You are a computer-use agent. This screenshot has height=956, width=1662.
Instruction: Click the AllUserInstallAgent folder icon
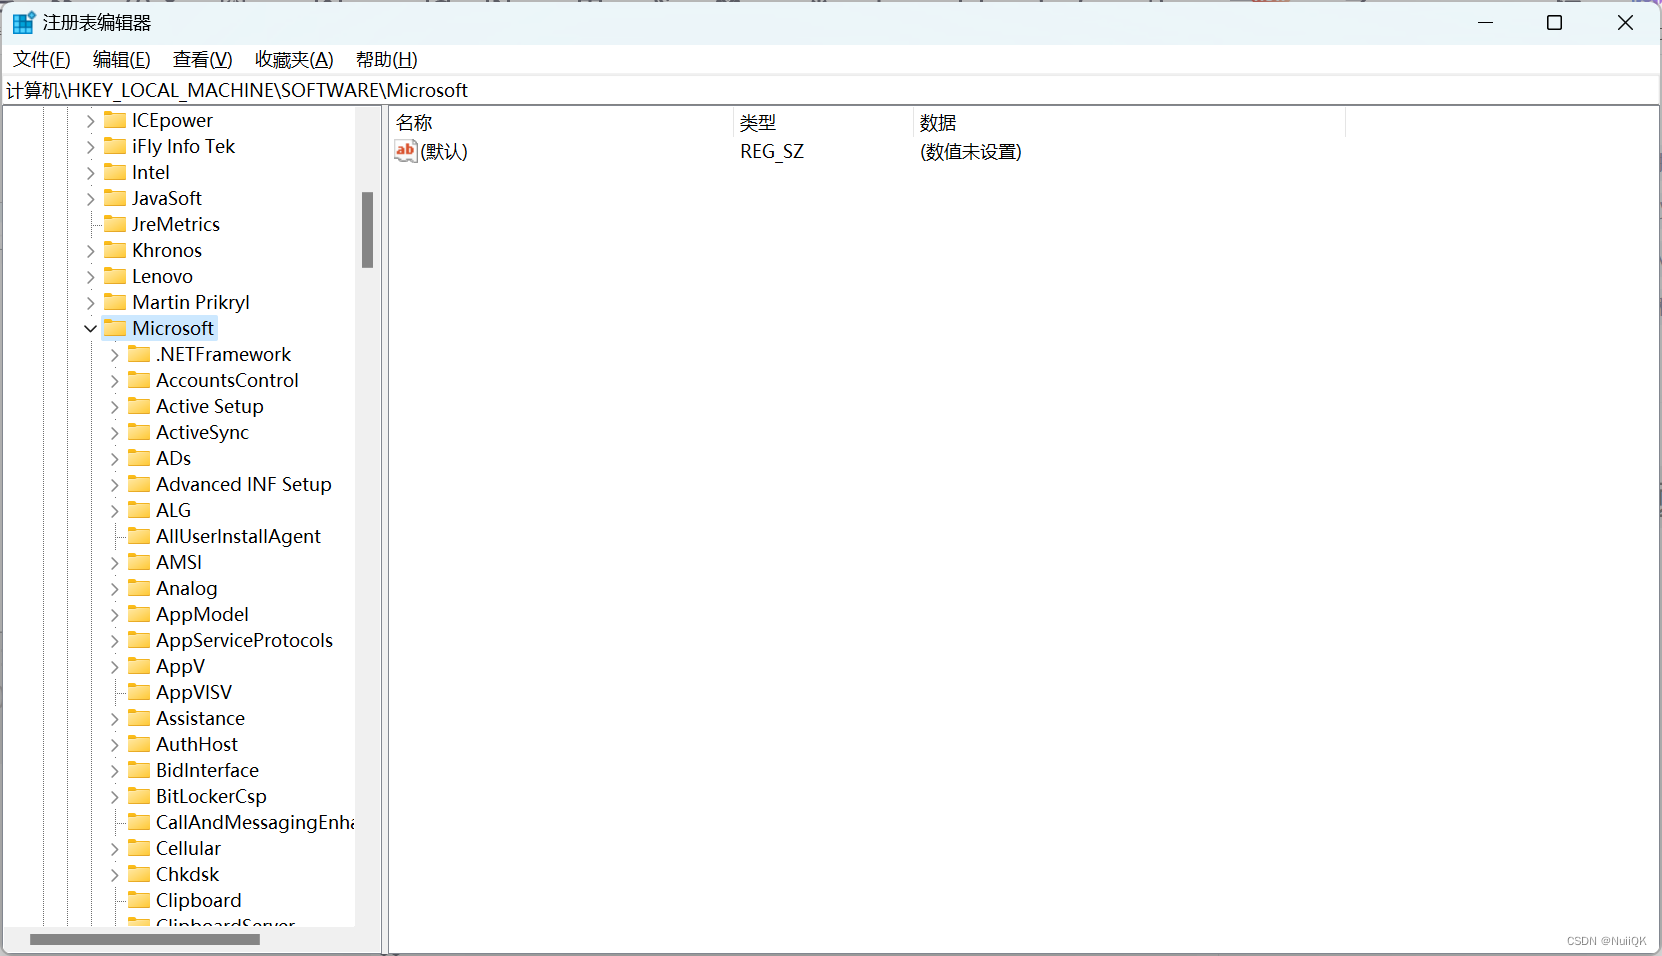[139, 536]
